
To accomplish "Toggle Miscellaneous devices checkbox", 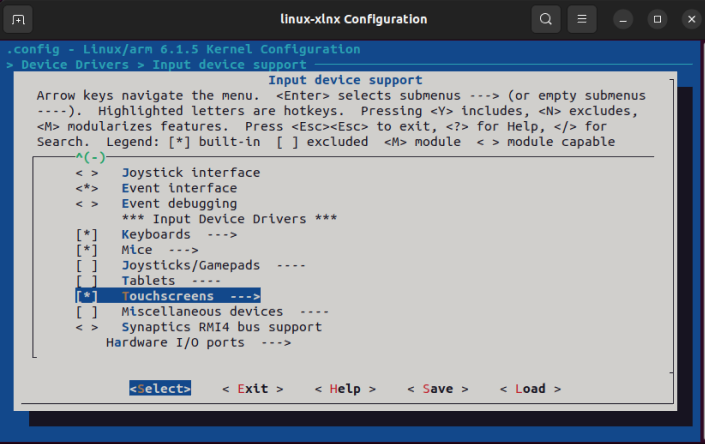I will coord(87,312).
